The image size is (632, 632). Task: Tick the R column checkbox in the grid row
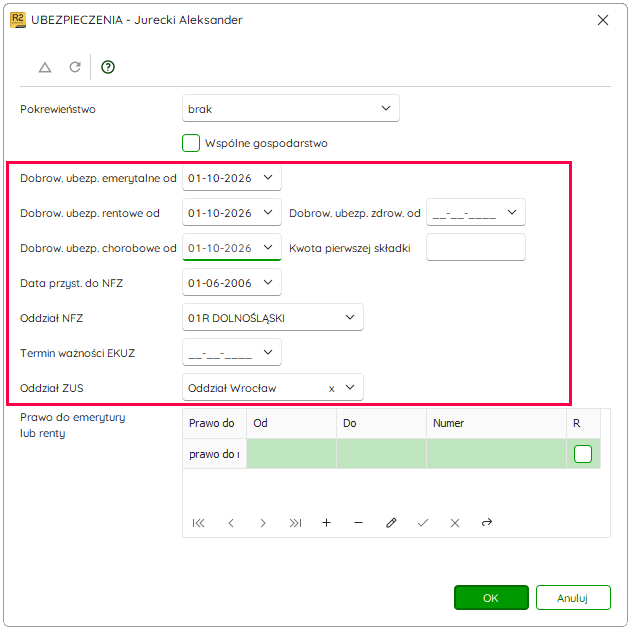pos(583,454)
